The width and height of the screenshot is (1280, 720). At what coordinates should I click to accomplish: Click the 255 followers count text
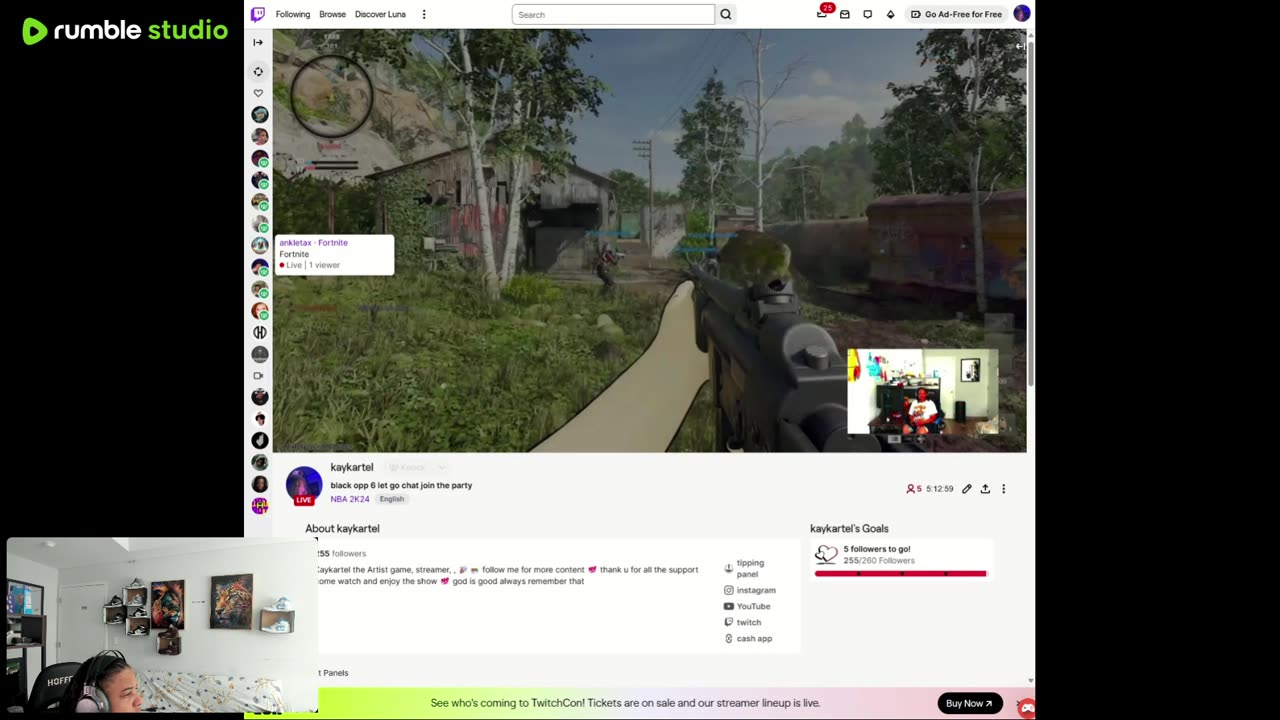(x=342, y=553)
